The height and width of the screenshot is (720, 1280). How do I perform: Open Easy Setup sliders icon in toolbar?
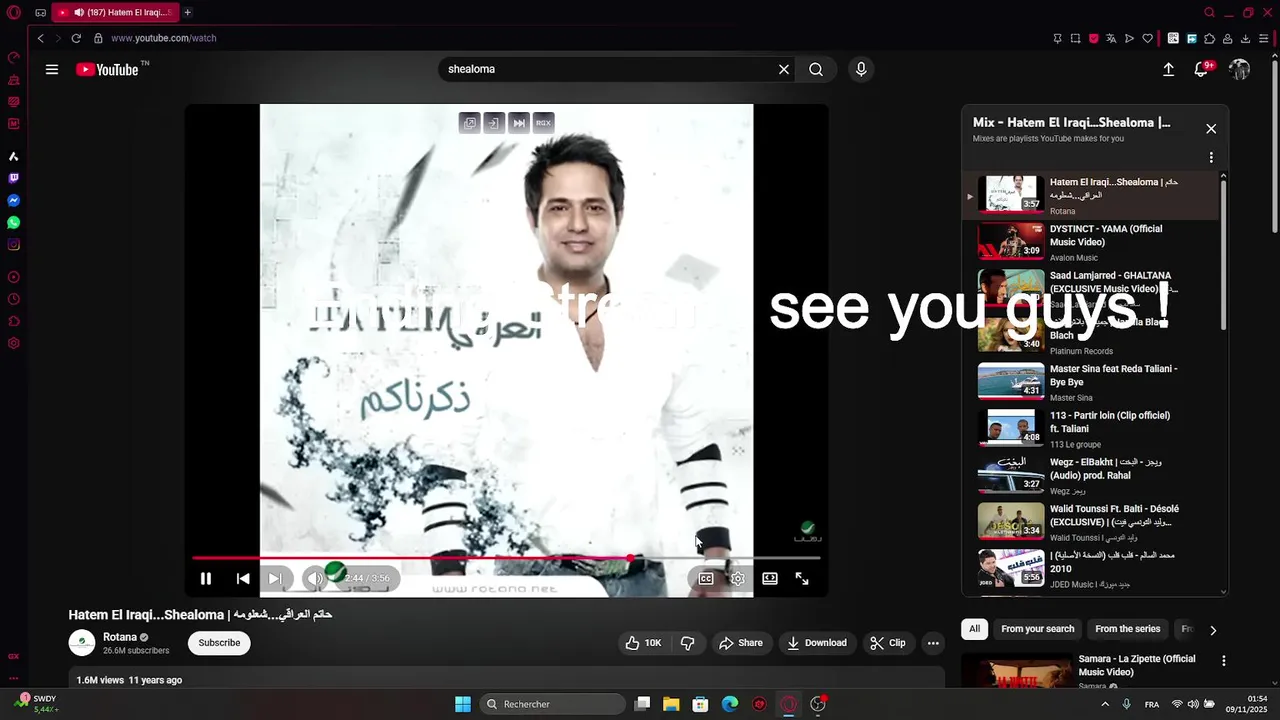tap(1263, 38)
